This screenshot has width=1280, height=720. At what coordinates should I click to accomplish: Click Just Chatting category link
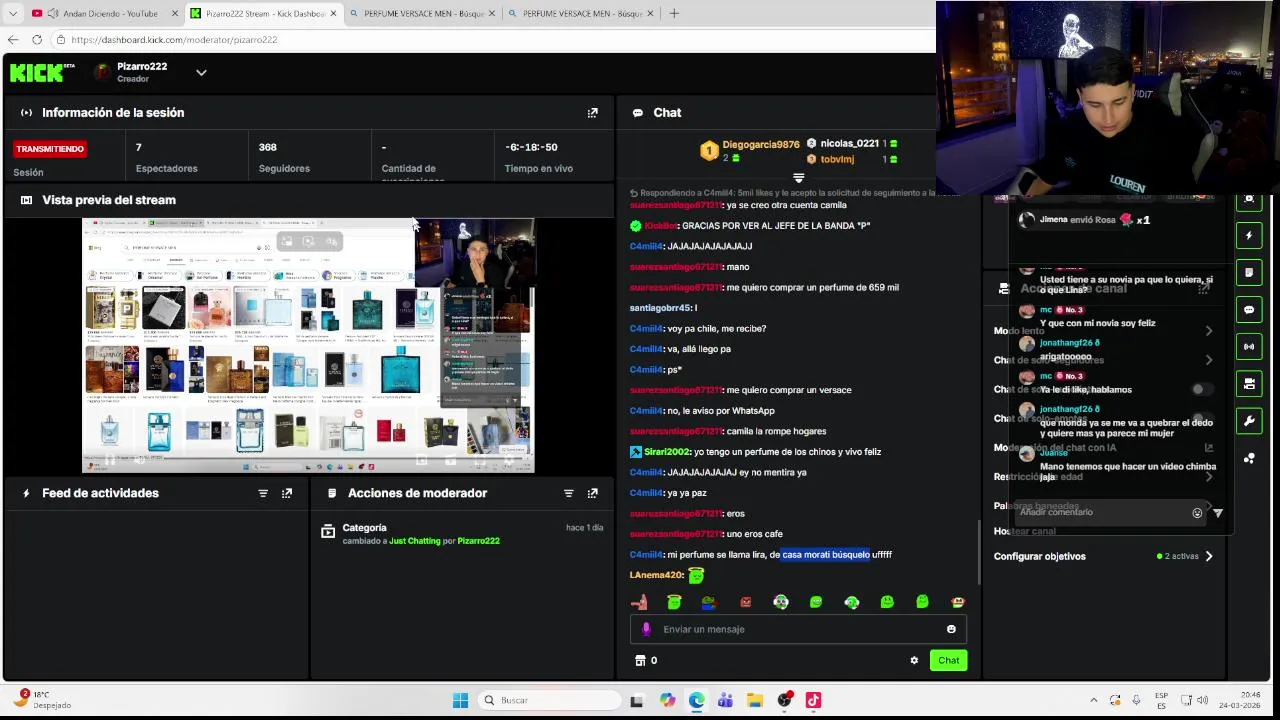415,541
